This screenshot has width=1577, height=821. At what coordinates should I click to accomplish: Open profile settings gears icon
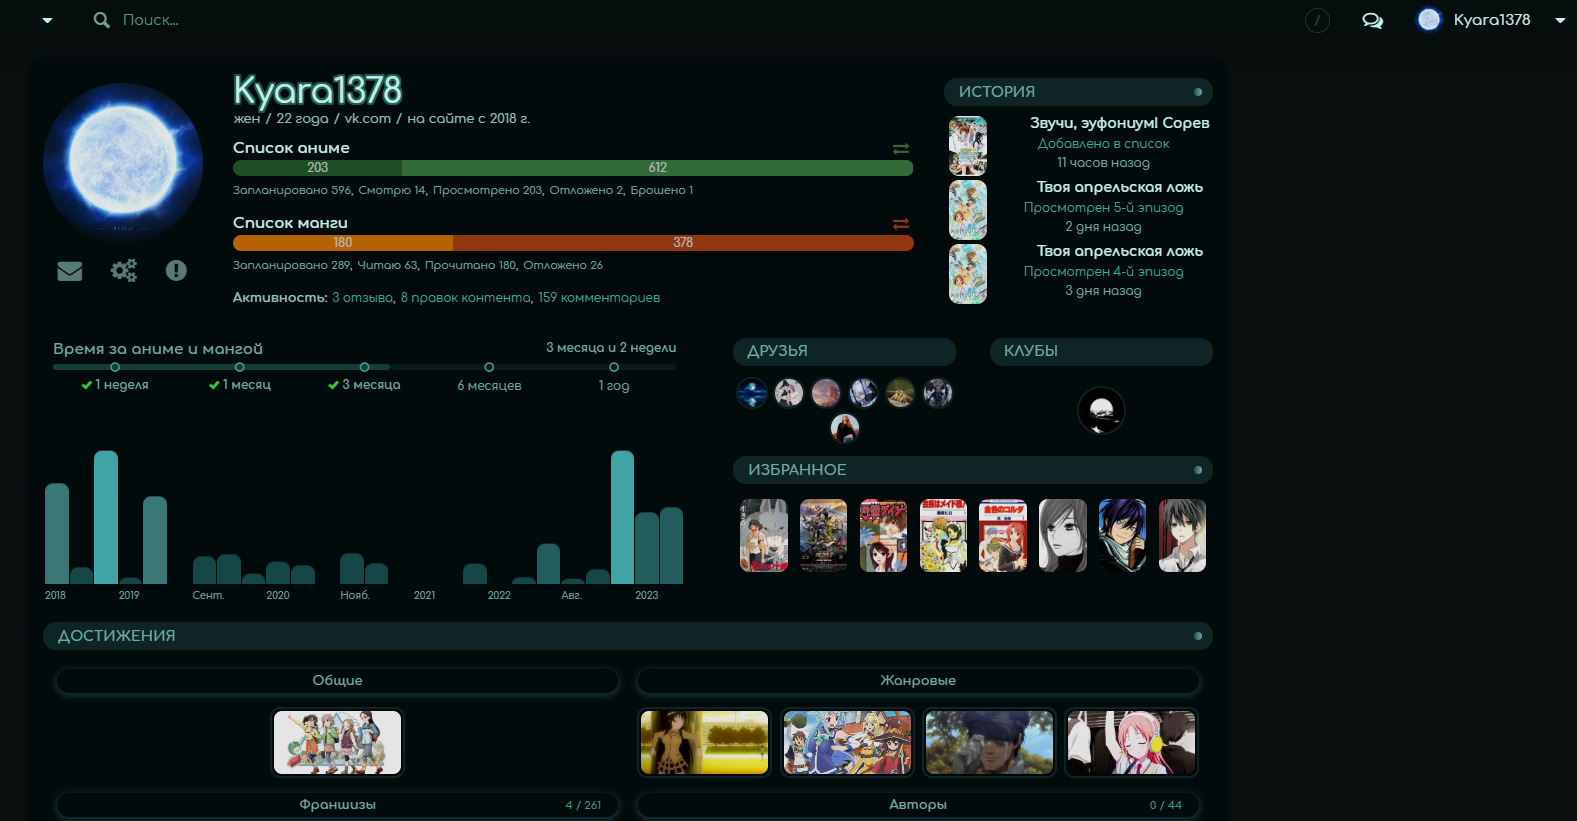tap(124, 271)
